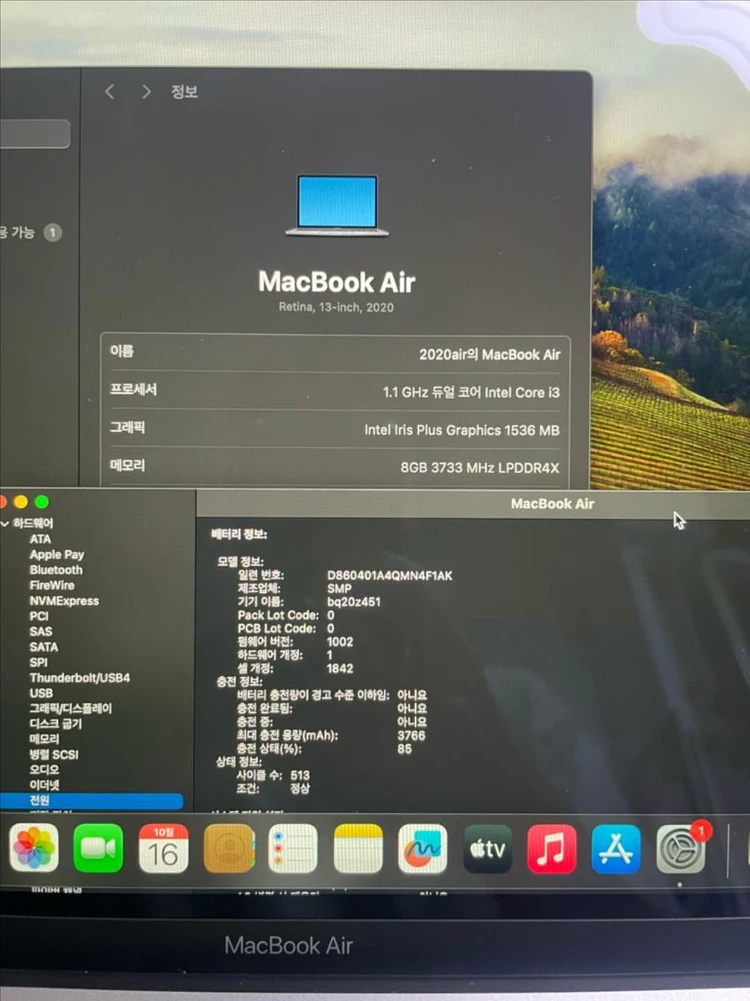The image size is (750, 1001).
Task: Open Apple TV app in Dock
Action: (488, 848)
